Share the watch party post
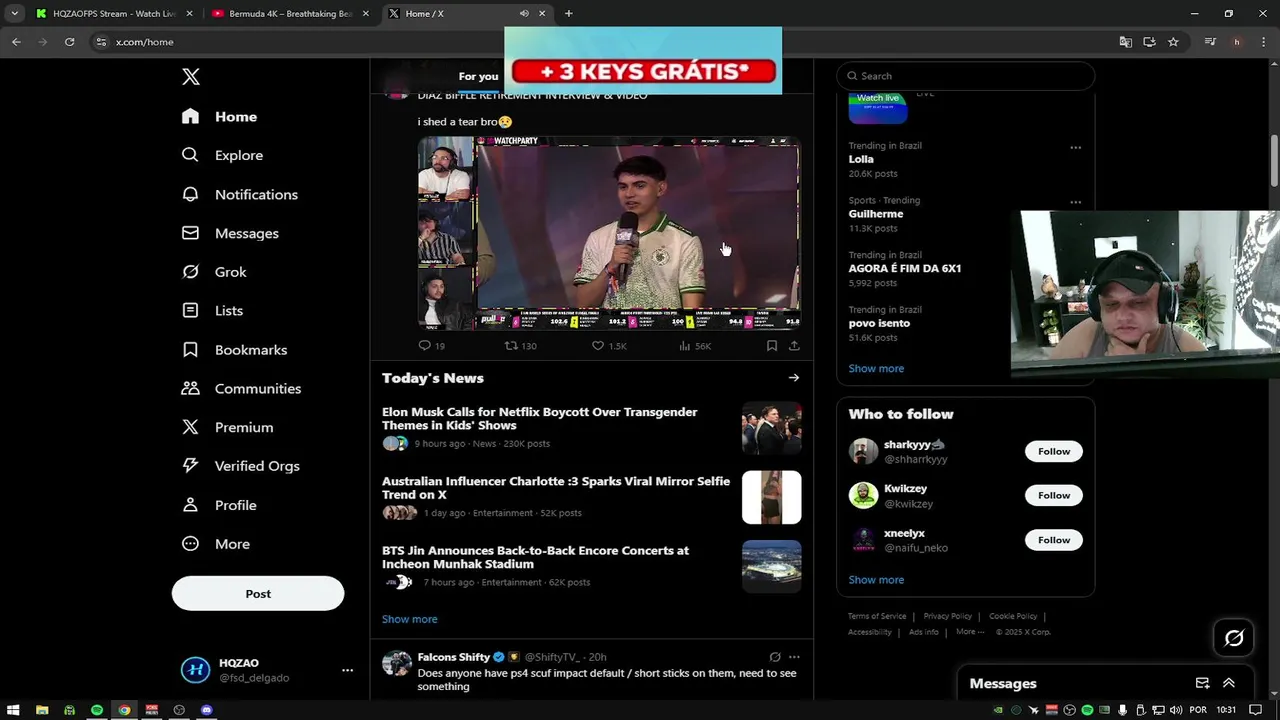 (794, 346)
